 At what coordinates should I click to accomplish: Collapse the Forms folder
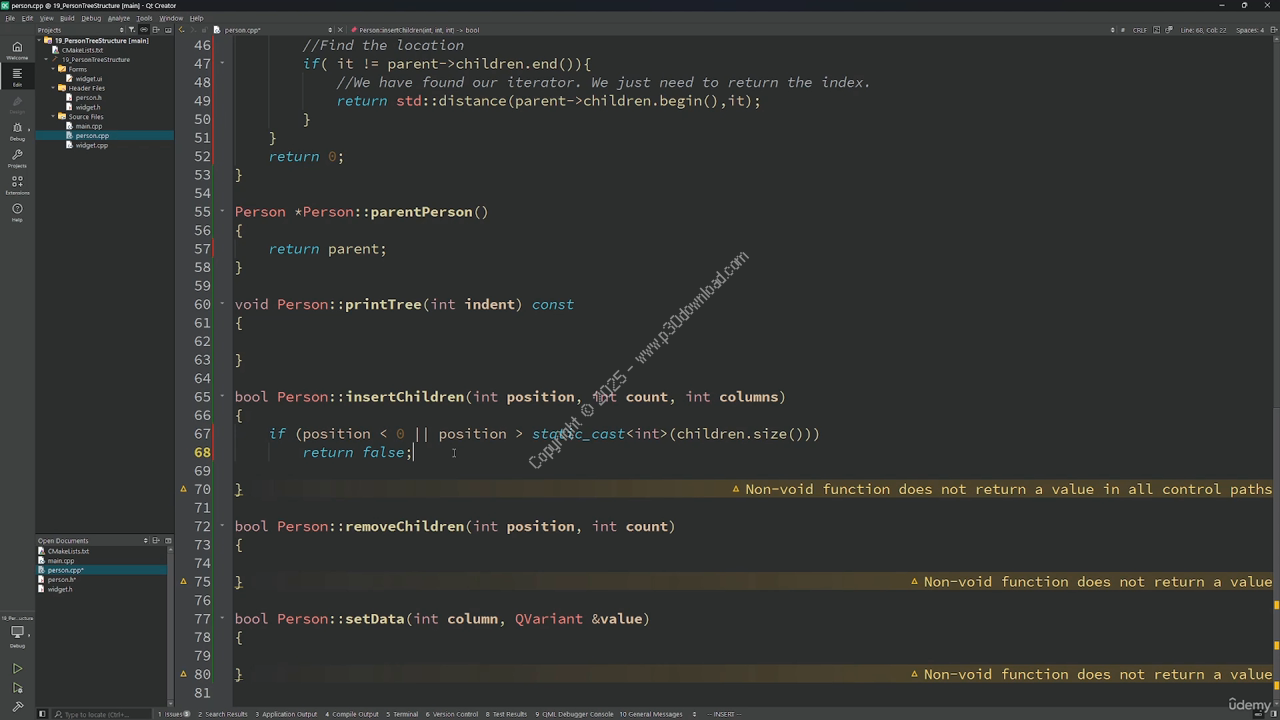tap(54, 69)
